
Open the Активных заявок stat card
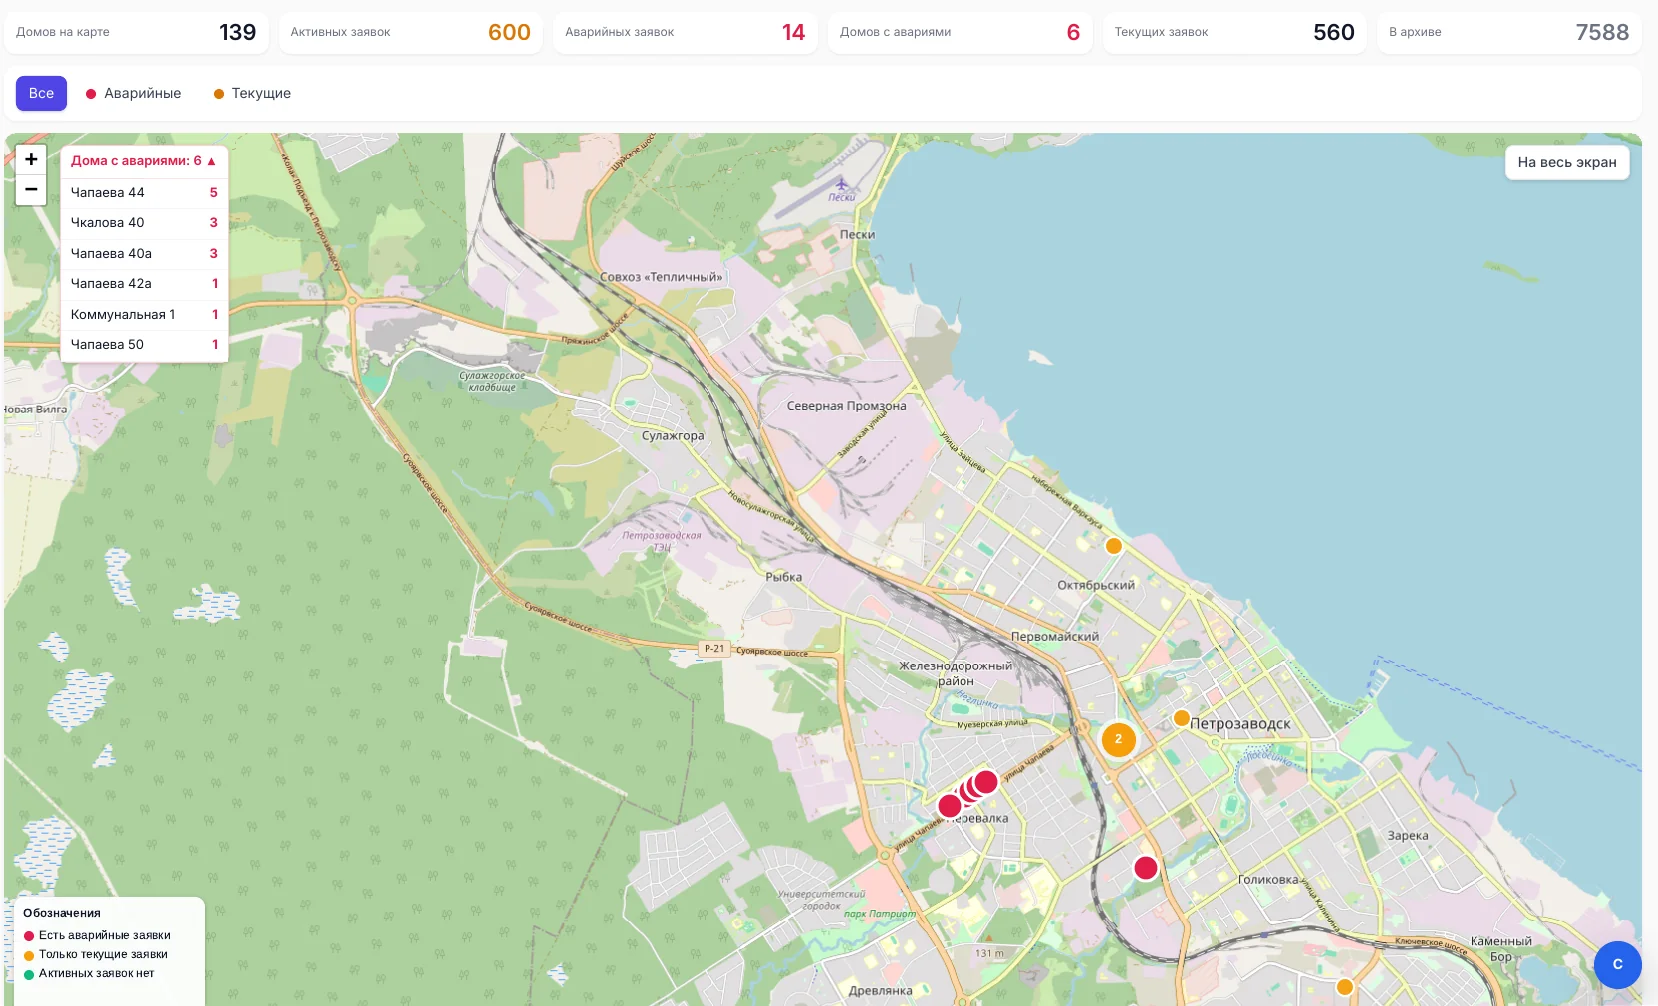(x=411, y=32)
